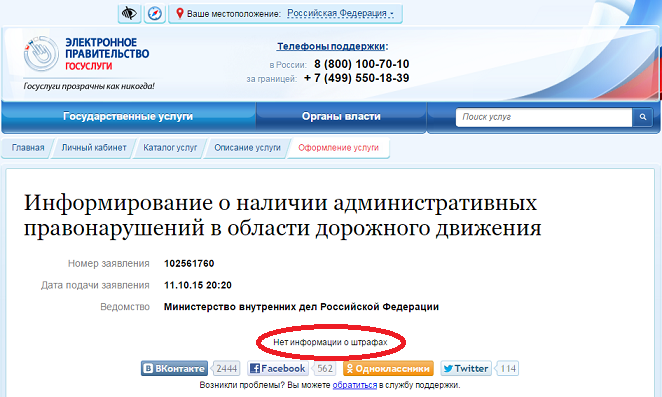Click application number 102561760
Screen dimensions: 662x397
coord(189,264)
